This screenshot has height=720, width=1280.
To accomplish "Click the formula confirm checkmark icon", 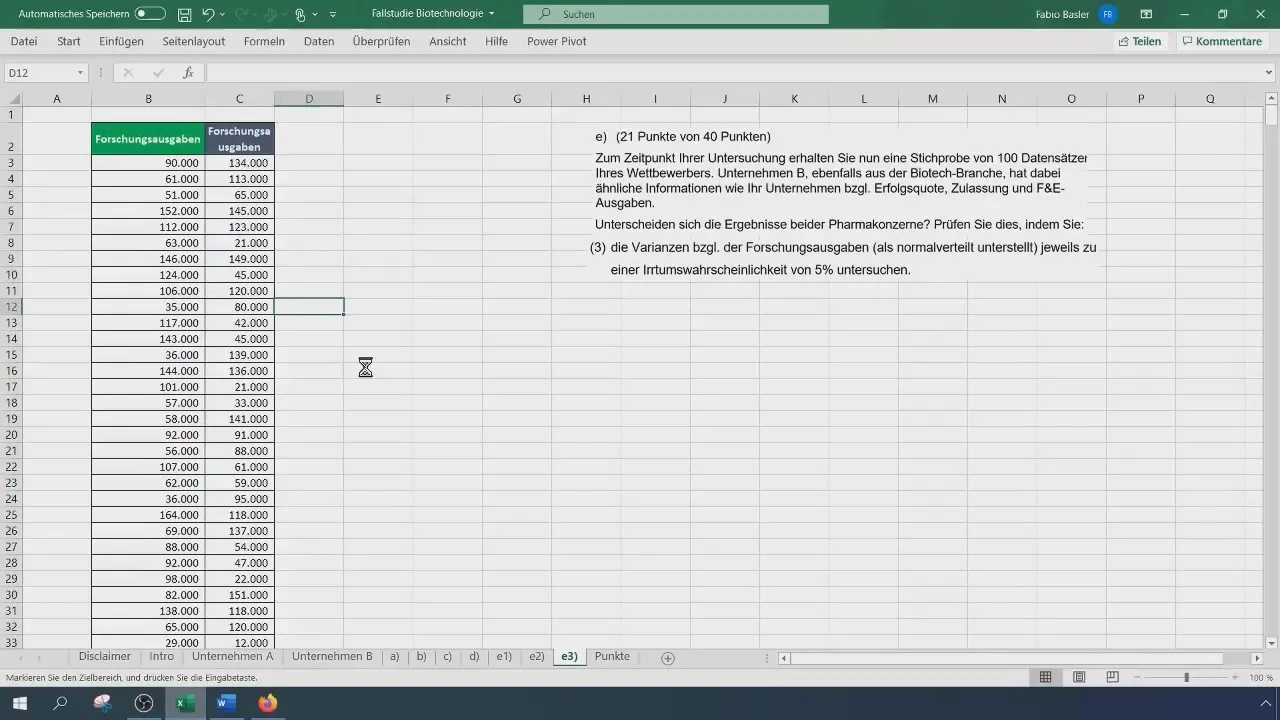I will tap(158, 73).
